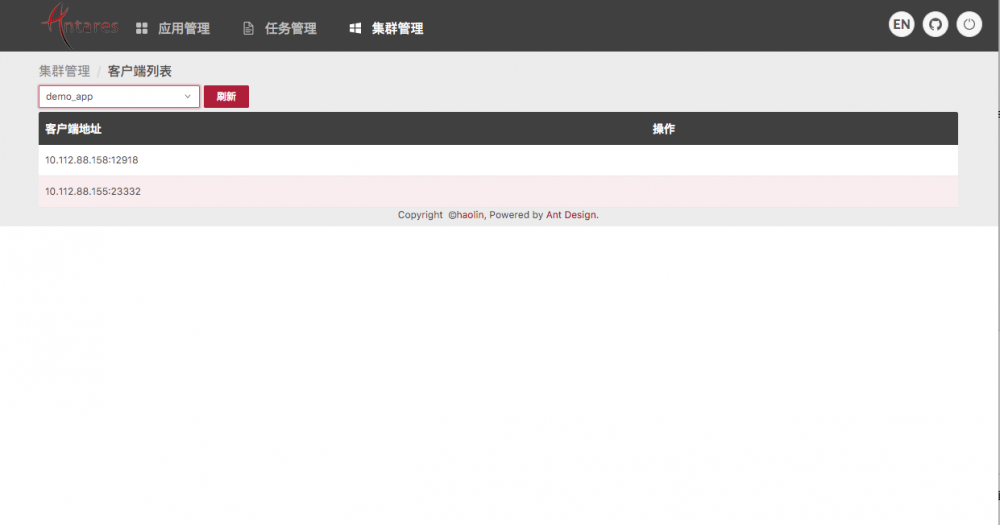Open the GitHub icon link

point(935,24)
